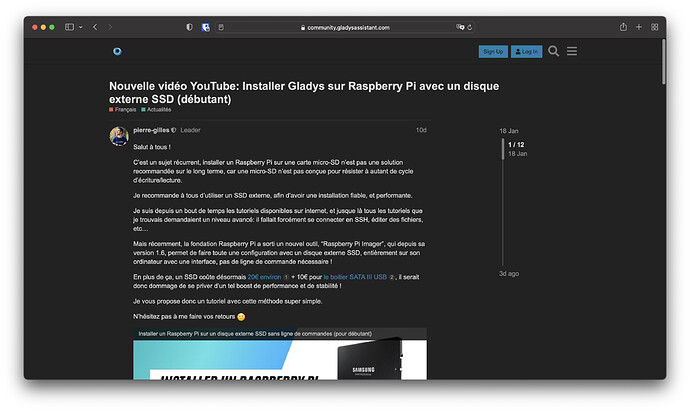Click the Log In button
Image resolution: width=690 pixels, height=411 pixels.
click(526, 51)
